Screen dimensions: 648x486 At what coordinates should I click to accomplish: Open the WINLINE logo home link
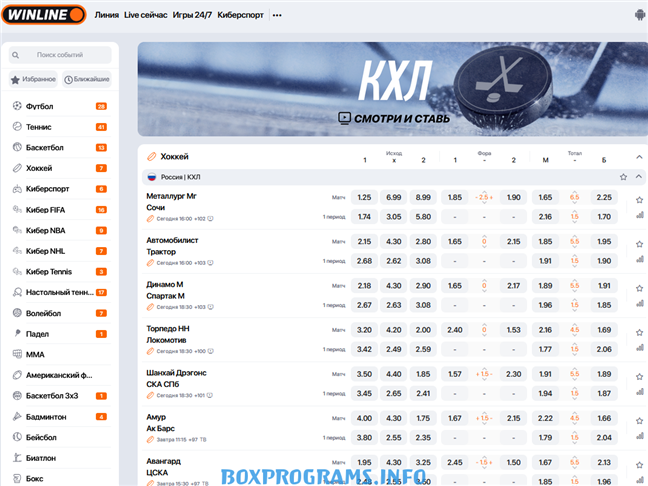point(43,15)
